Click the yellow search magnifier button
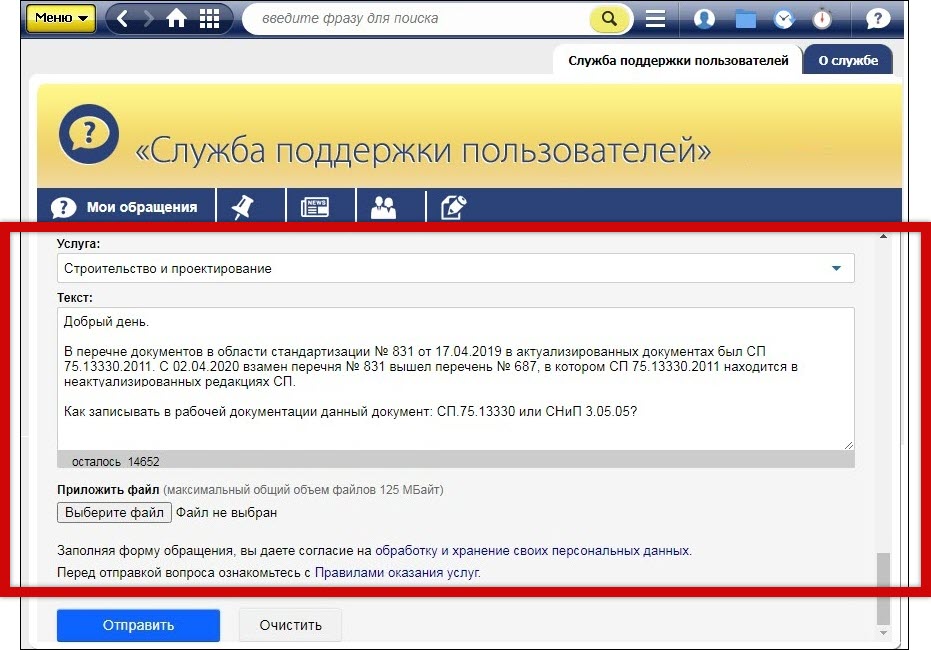The height and width of the screenshot is (650, 931). click(x=609, y=19)
